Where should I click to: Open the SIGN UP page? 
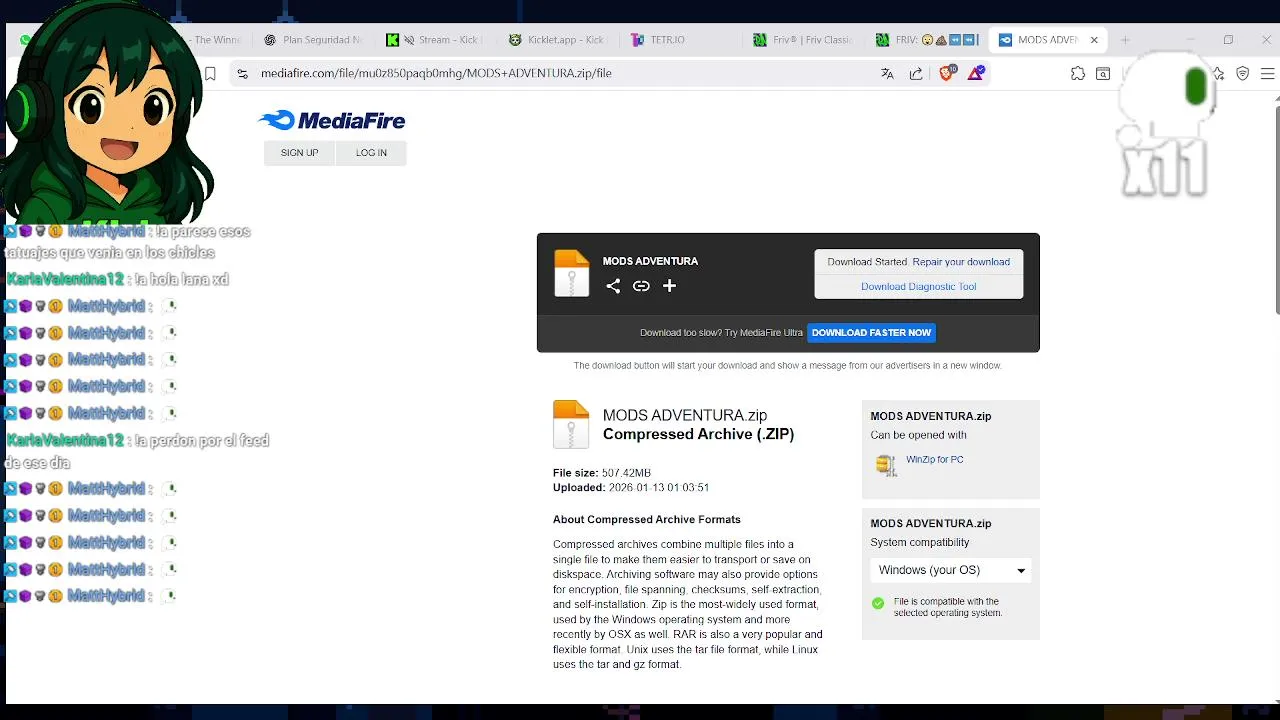[299, 153]
